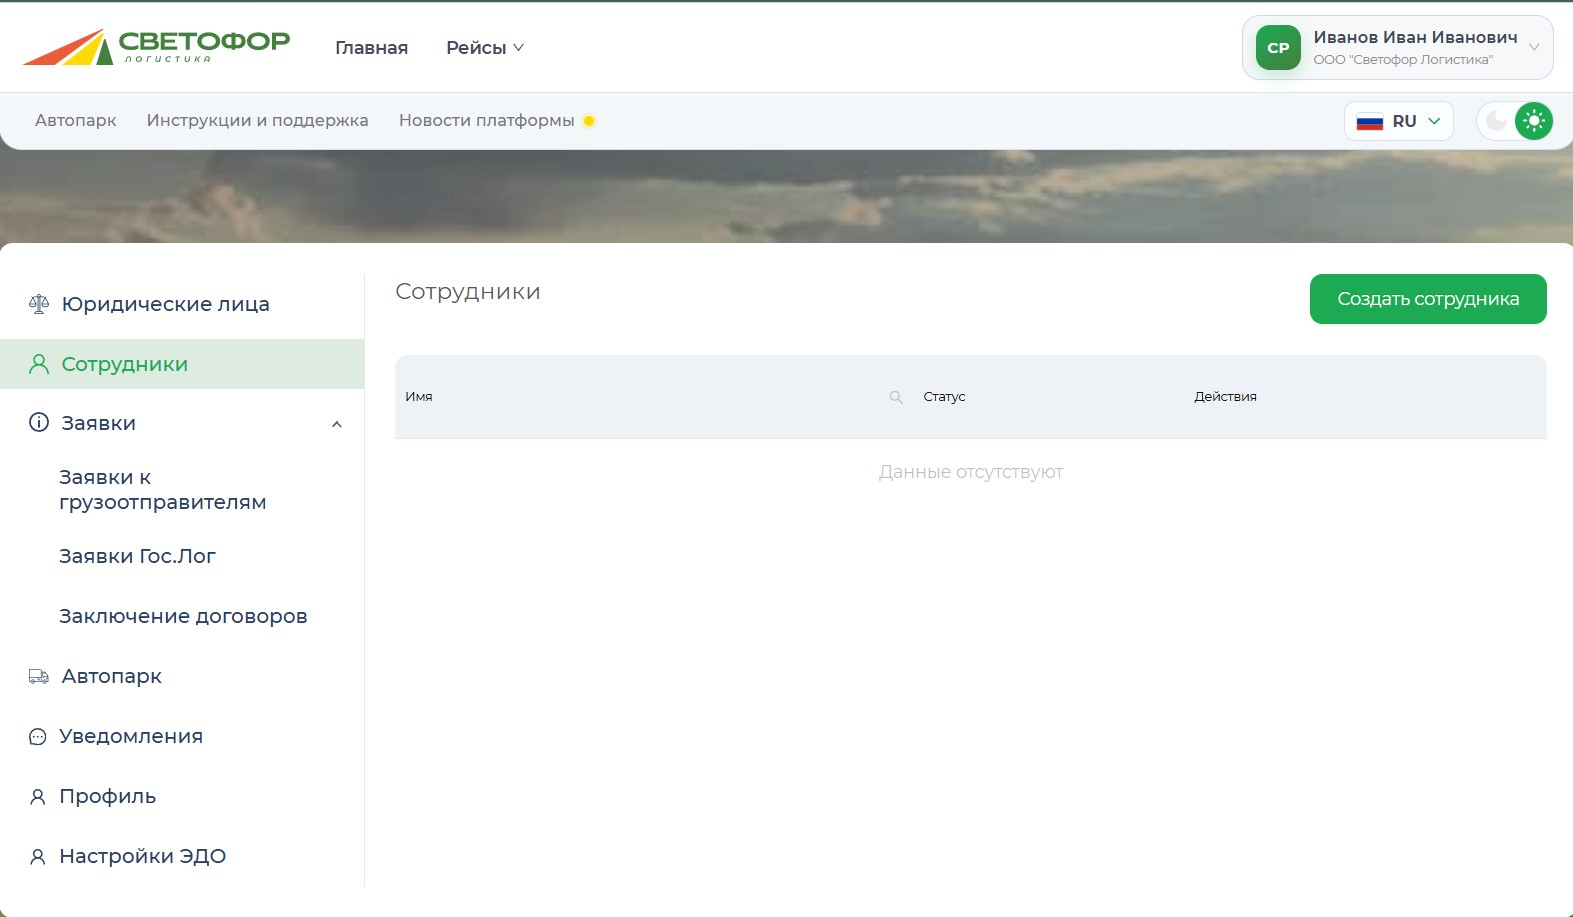The height and width of the screenshot is (917, 1573).
Task: Click the Создать сотрудника button
Action: tap(1428, 299)
